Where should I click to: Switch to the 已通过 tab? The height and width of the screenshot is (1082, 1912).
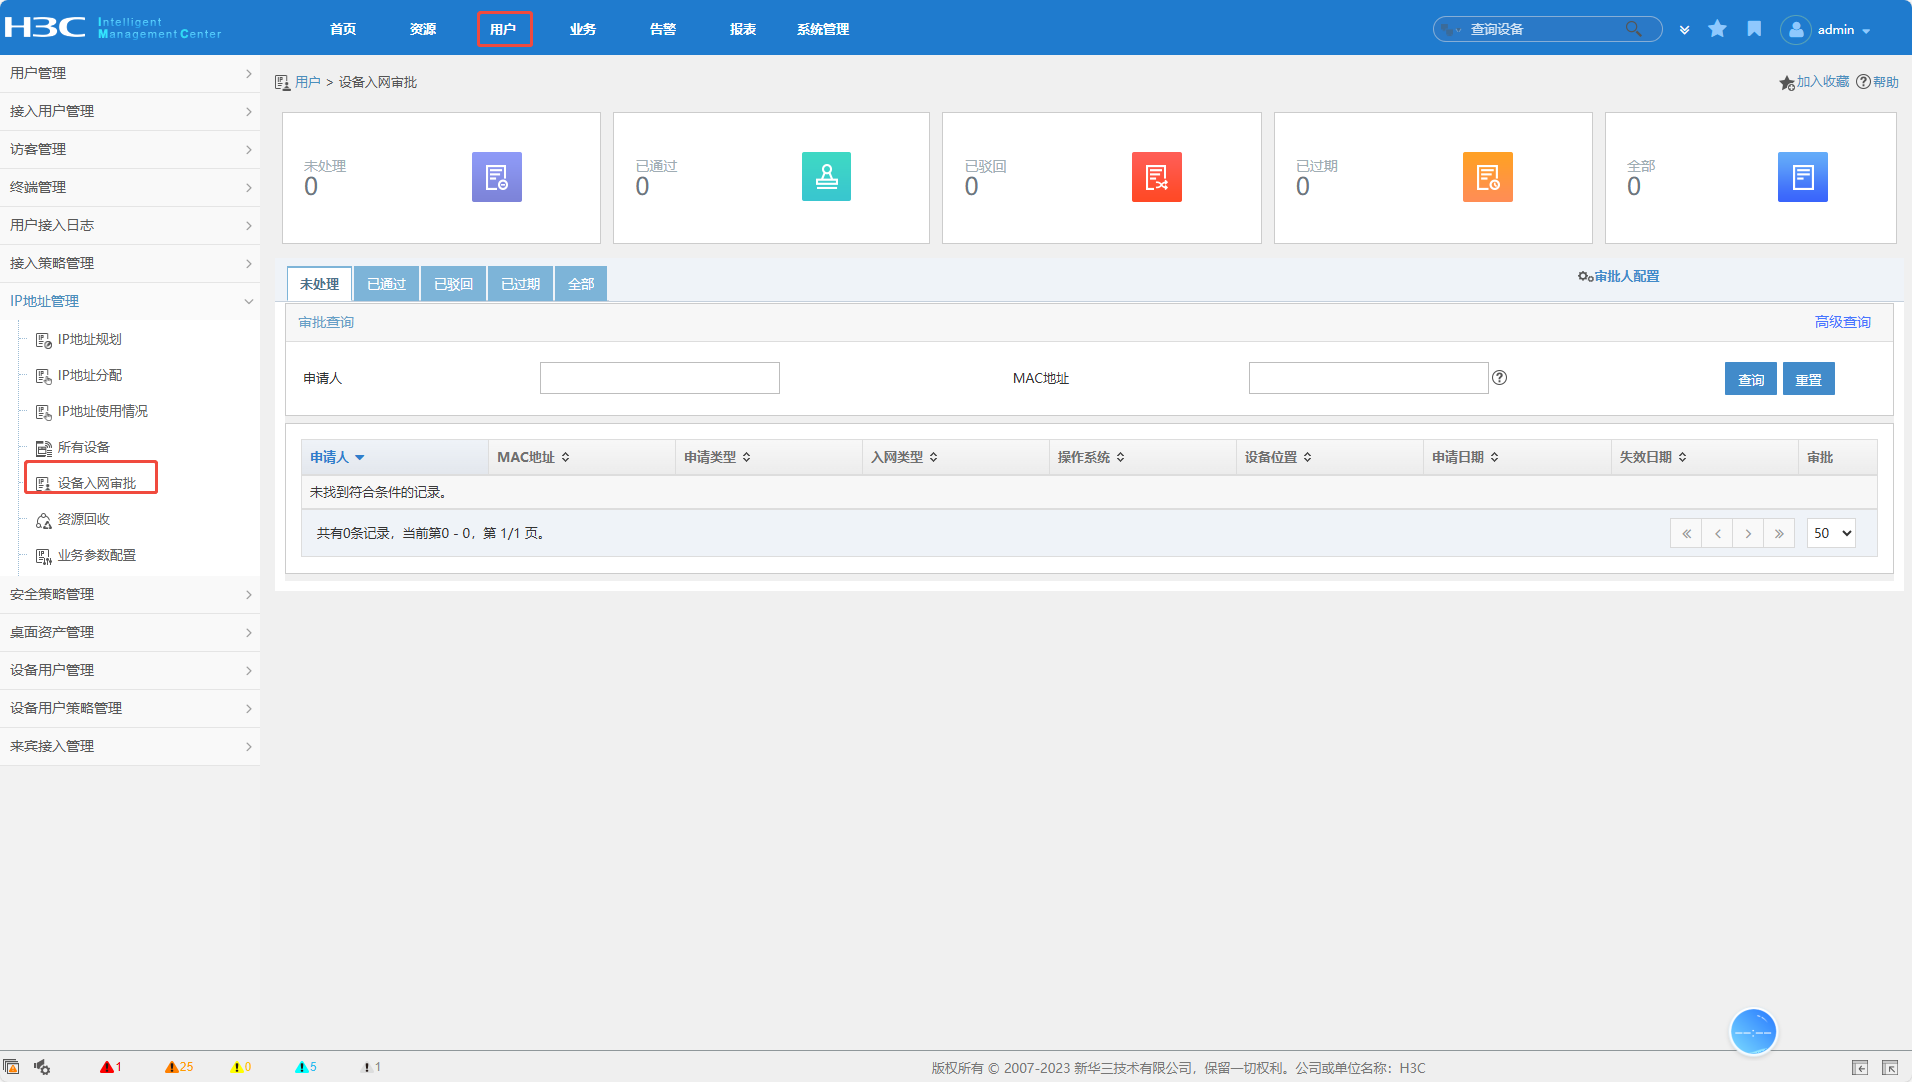387,284
